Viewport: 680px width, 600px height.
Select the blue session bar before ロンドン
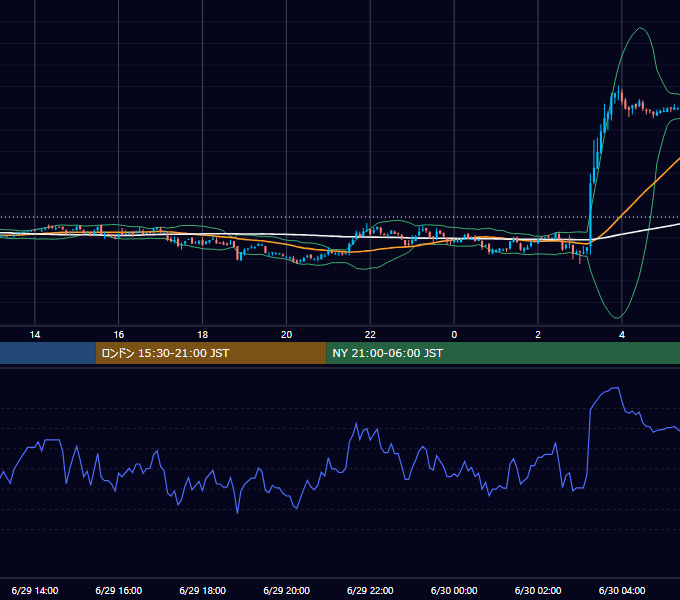point(48,353)
